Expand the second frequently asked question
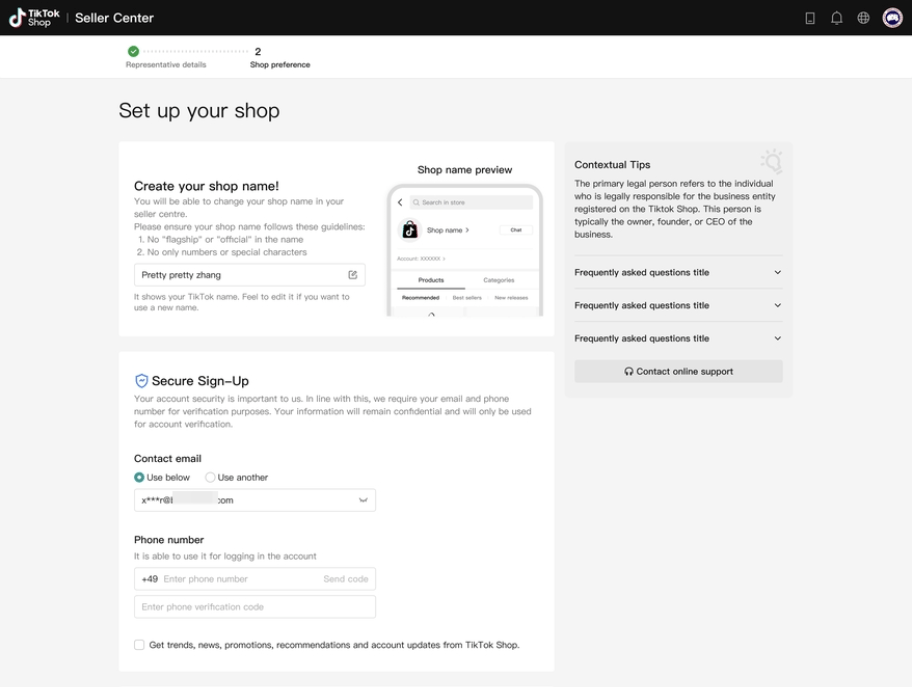The height and width of the screenshot is (687, 912). 678,305
